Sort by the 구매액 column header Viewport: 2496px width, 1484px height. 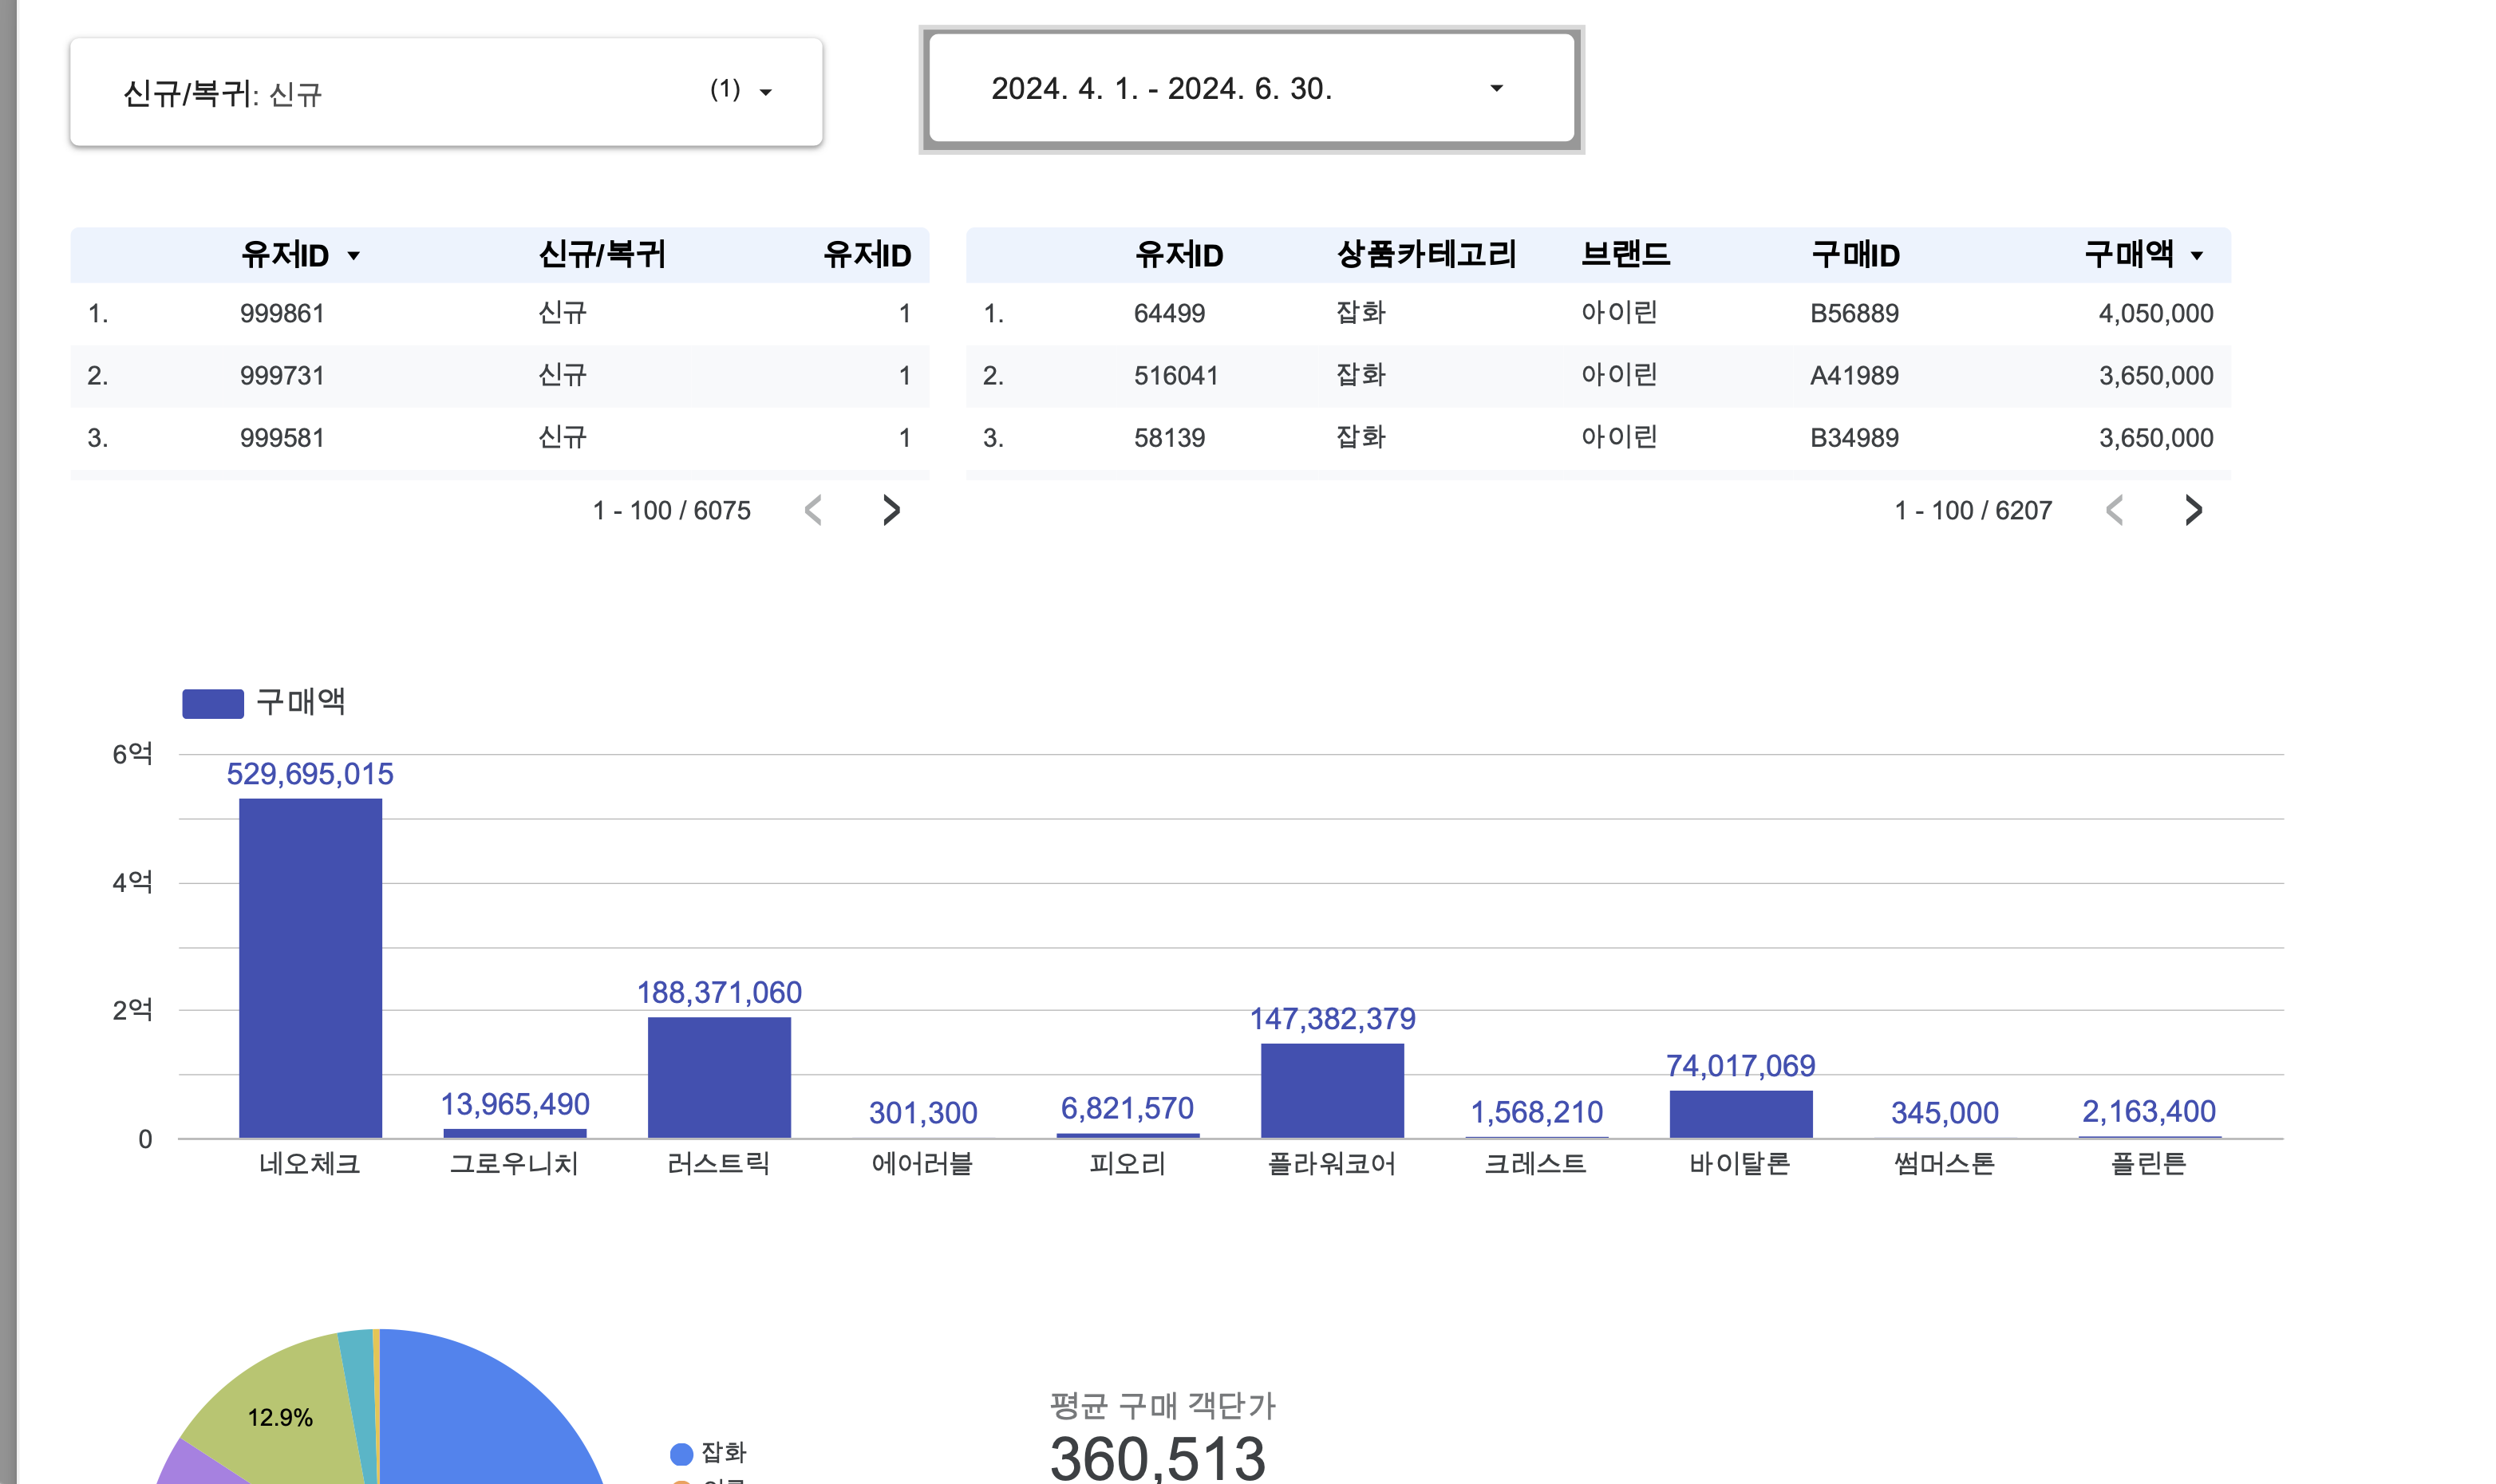2130,255
